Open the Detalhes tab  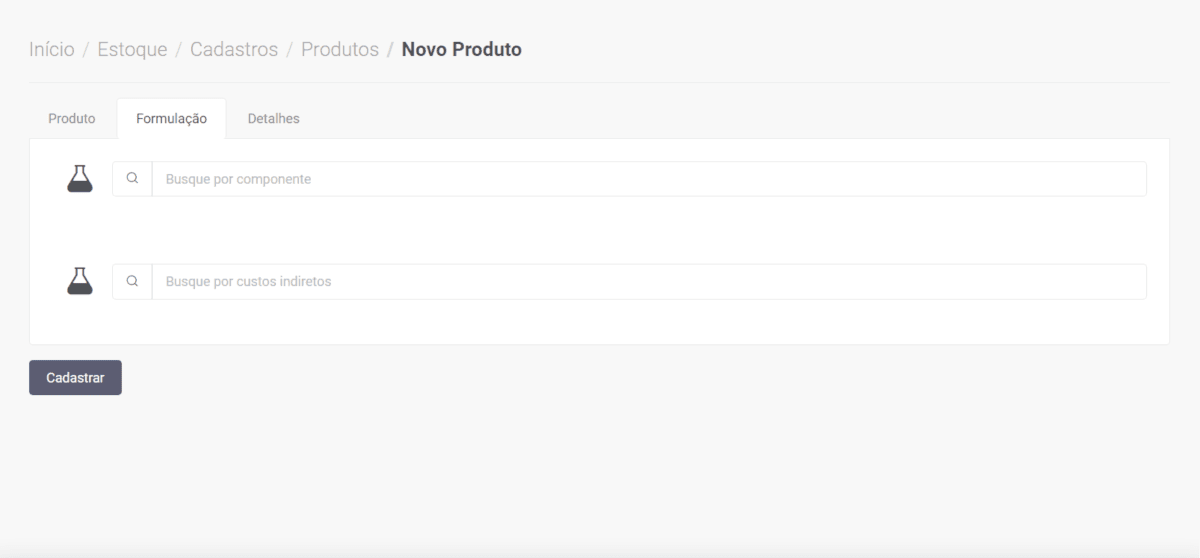(274, 118)
